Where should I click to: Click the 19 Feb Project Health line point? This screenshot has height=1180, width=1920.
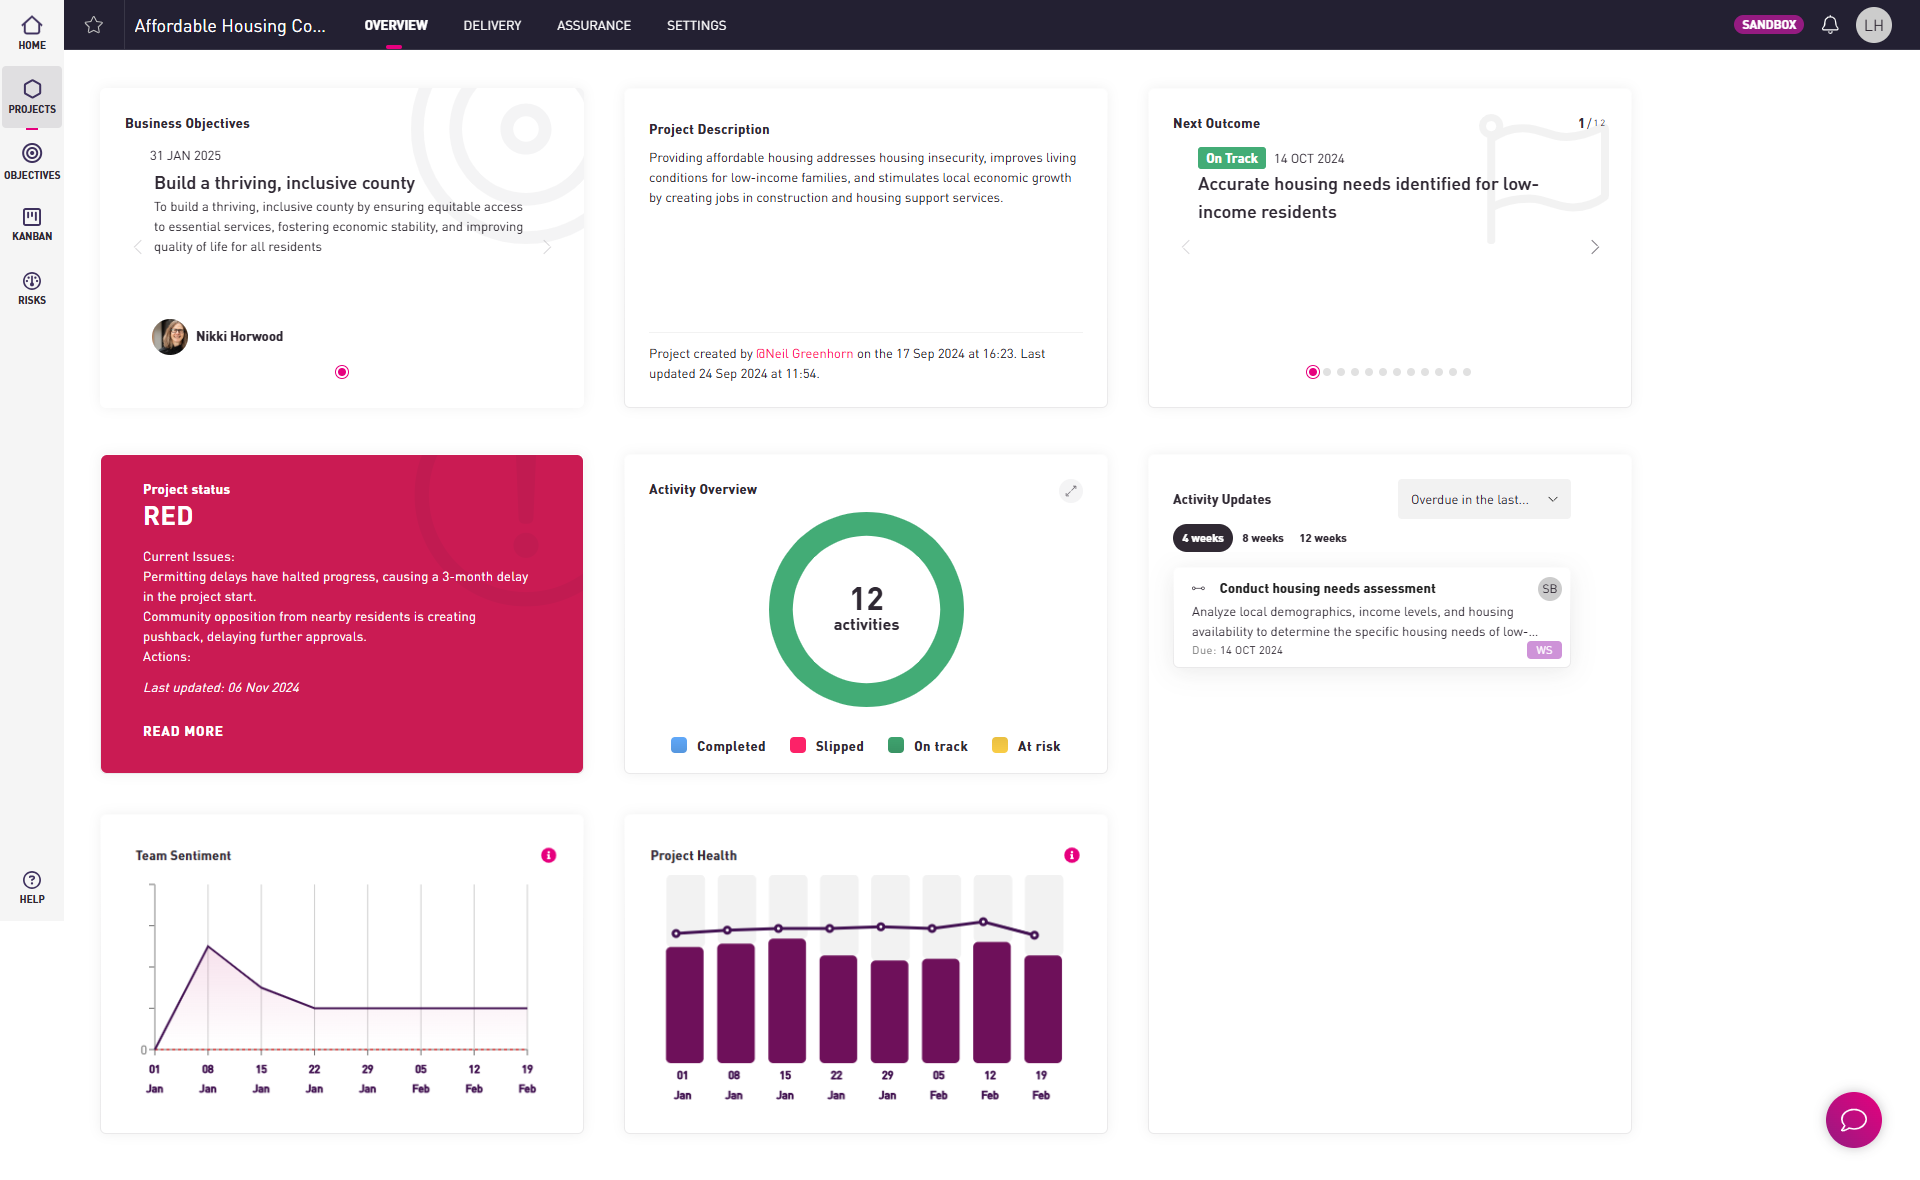pyautogui.click(x=1035, y=935)
